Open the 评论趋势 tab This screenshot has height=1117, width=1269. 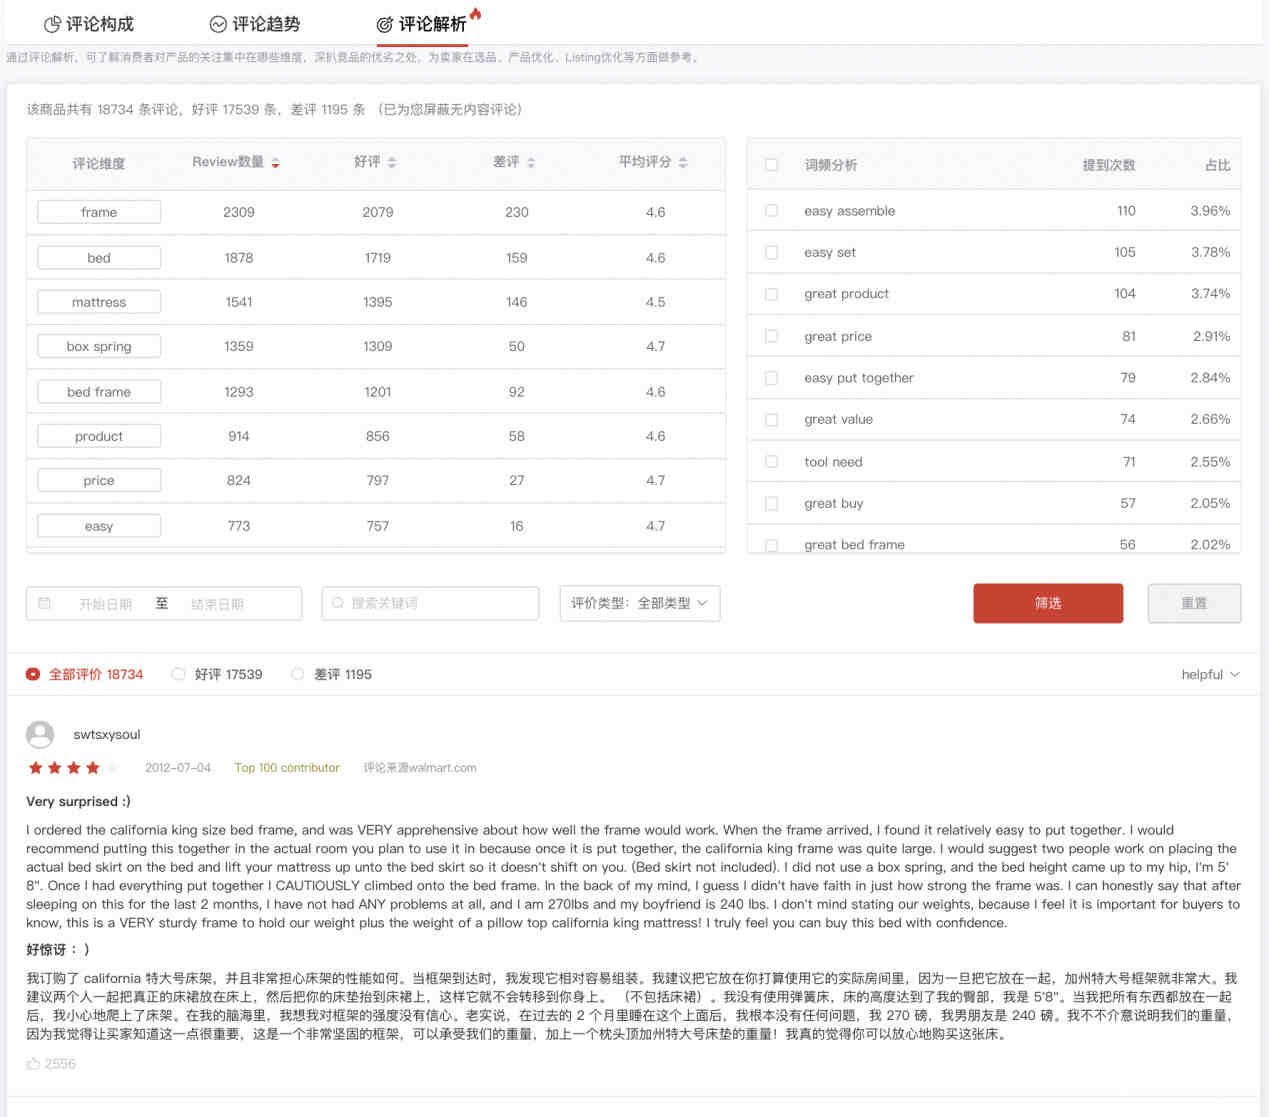point(254,24)
